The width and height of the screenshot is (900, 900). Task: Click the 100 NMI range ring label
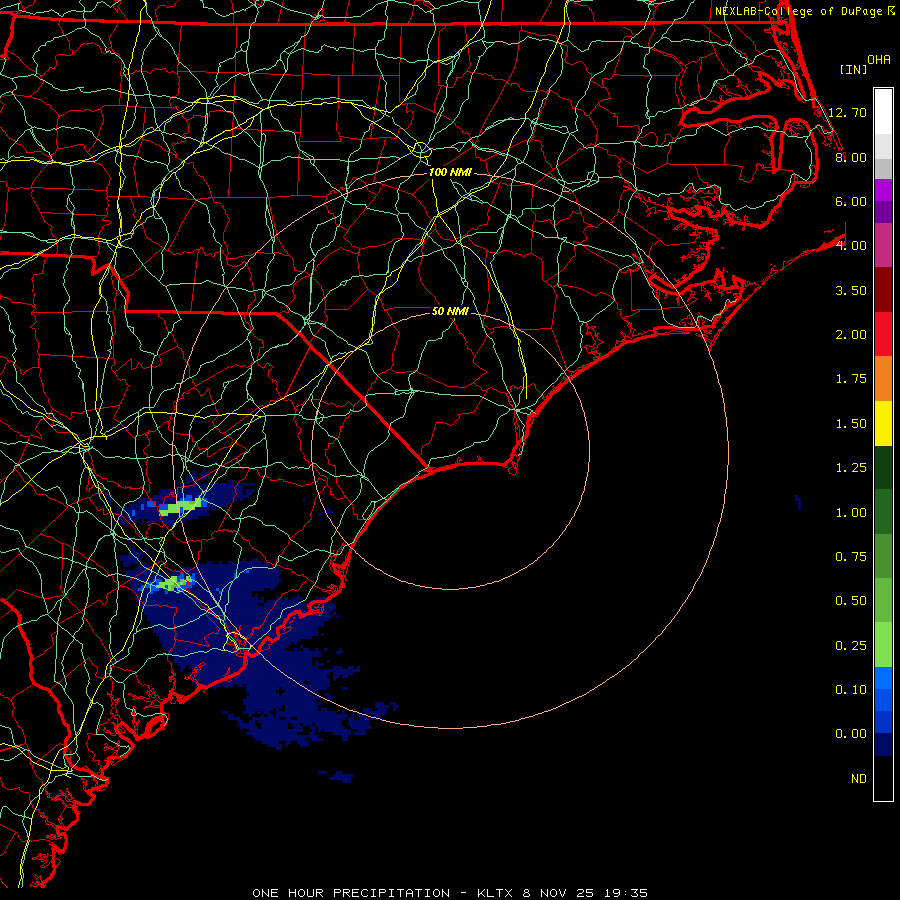(450, 172)
